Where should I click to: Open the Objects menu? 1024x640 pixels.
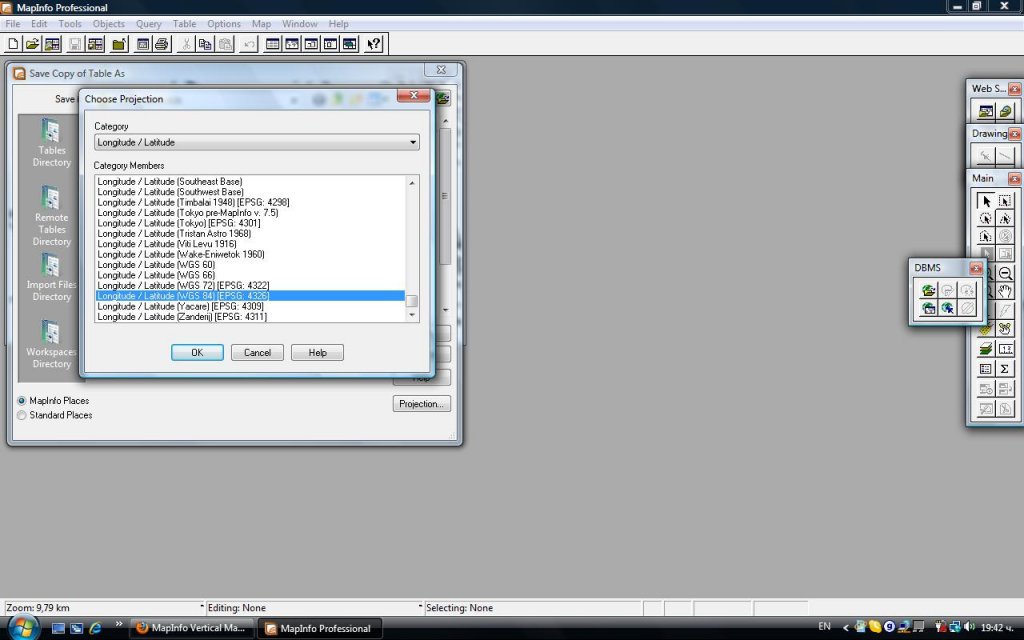pos(108,24)
